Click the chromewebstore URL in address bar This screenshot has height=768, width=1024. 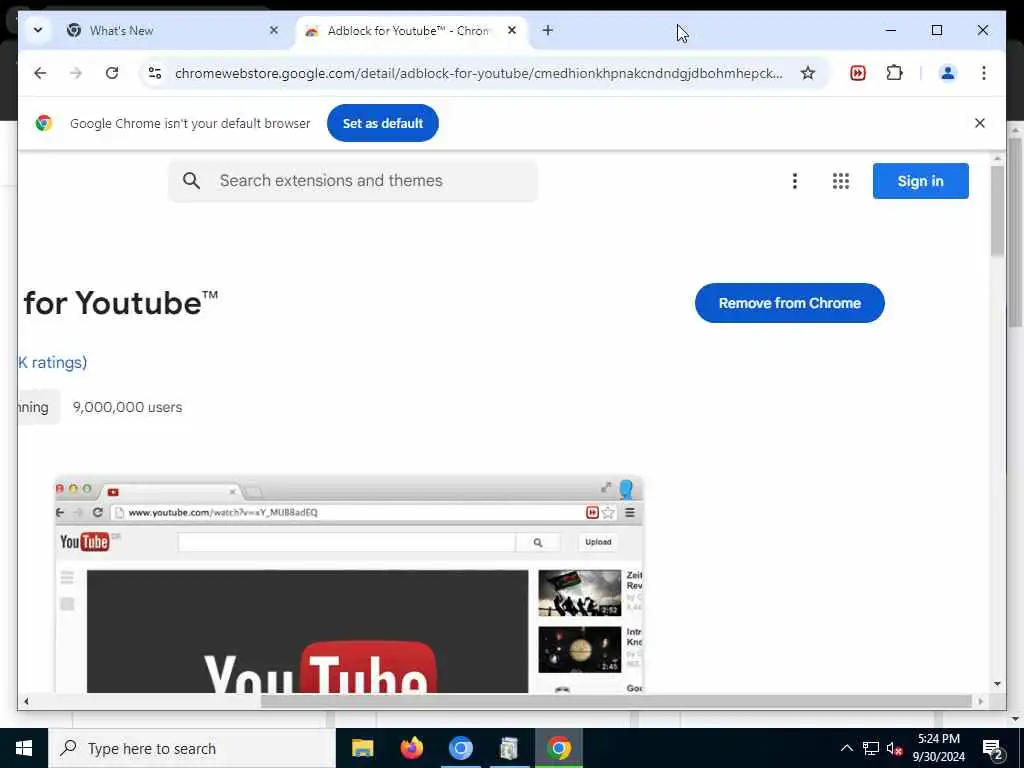(479, 73)
